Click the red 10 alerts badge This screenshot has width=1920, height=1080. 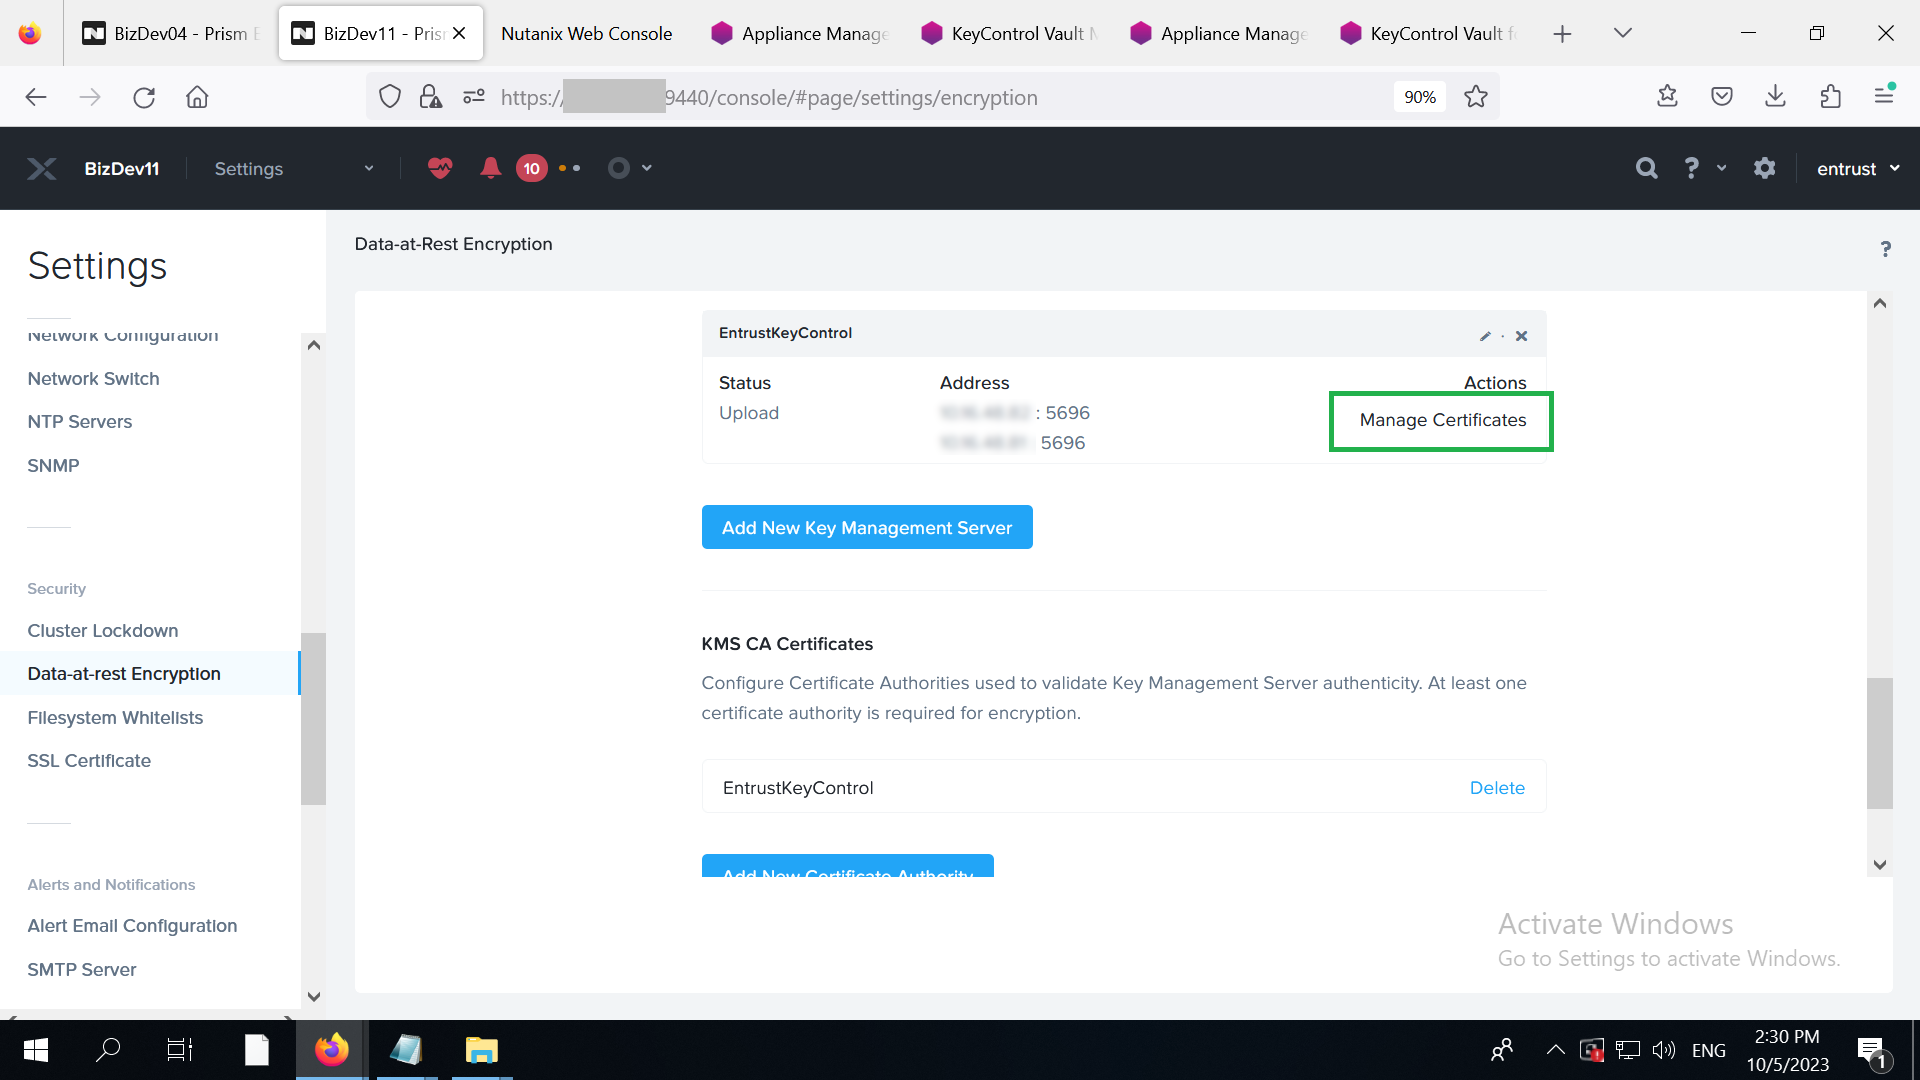(x=532, y=168)
